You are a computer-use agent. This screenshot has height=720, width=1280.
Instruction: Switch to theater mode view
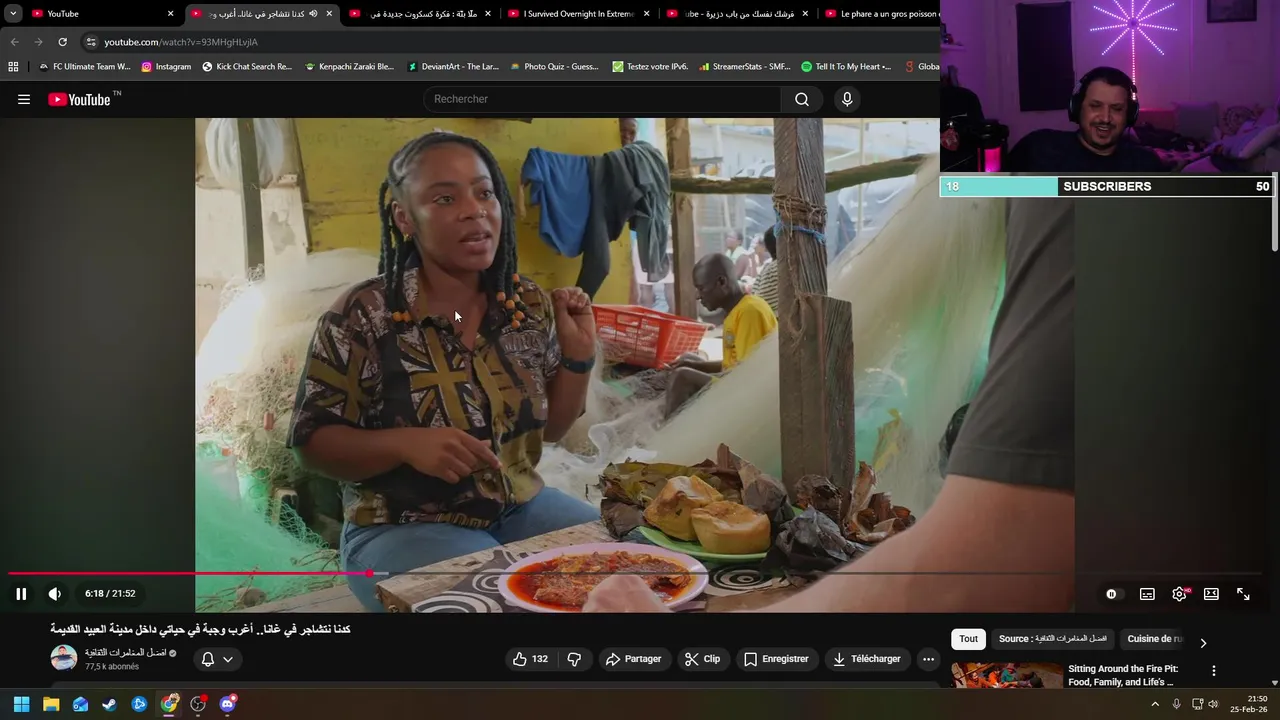pyautogui.click(x=1211, y=594)
